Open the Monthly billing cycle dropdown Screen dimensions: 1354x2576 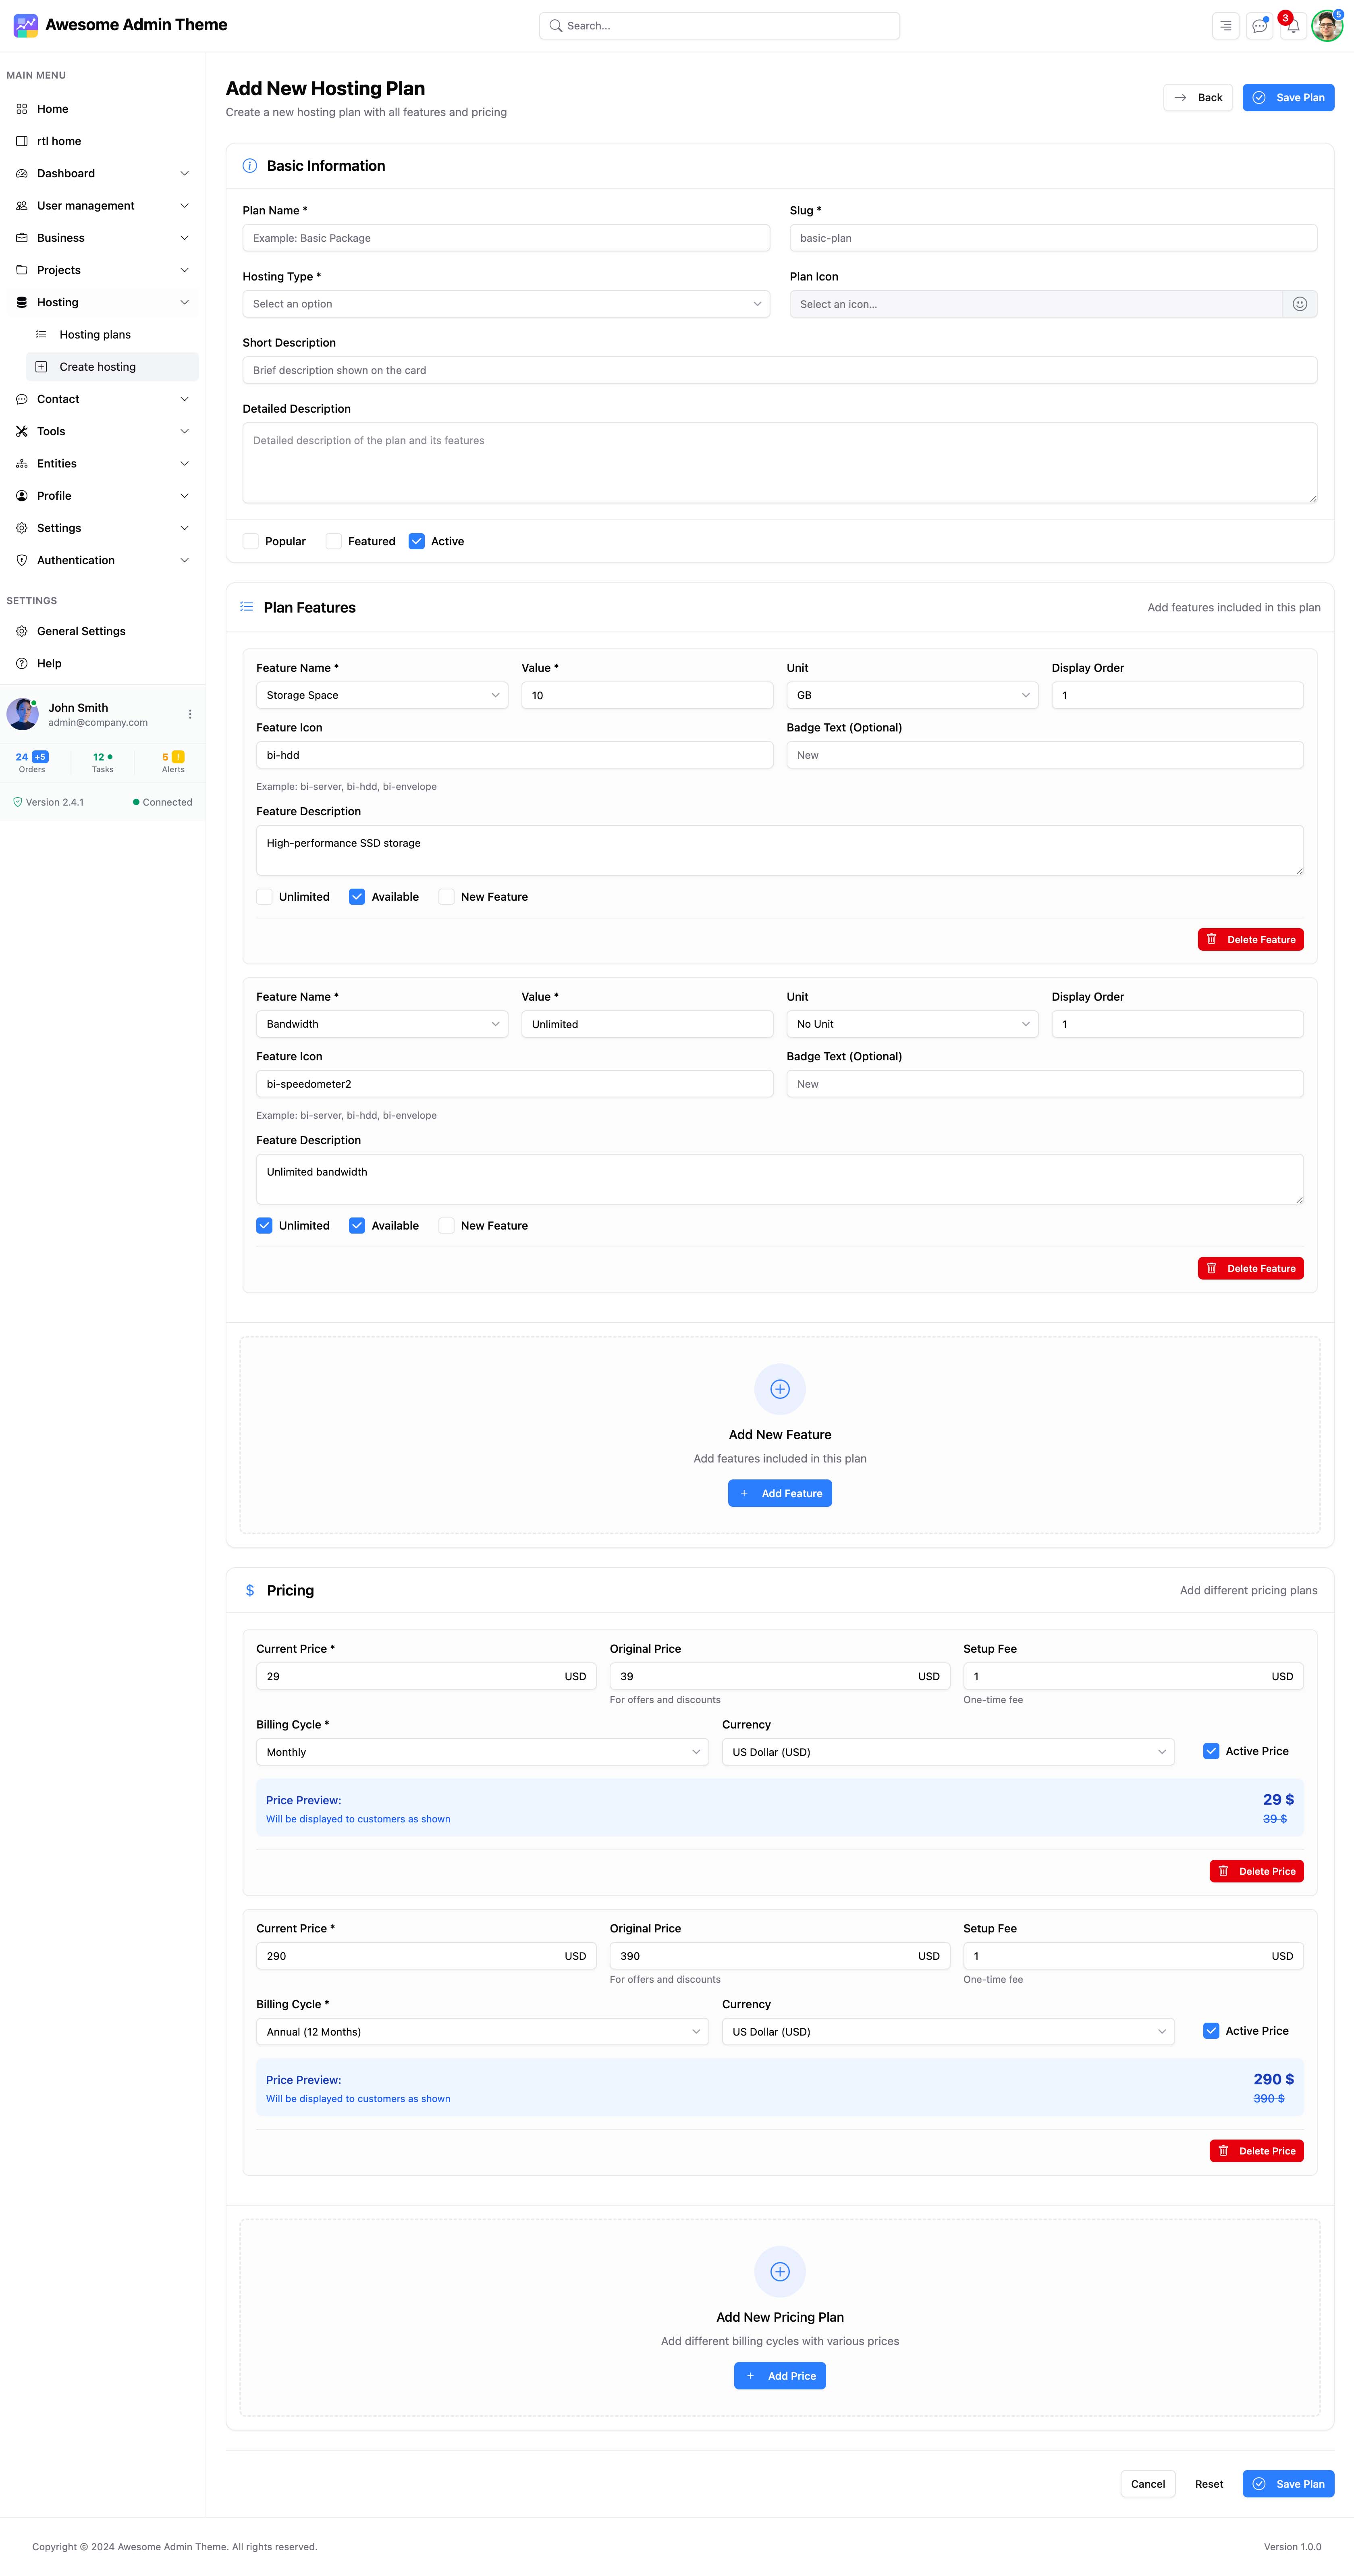click(482, 1752)
